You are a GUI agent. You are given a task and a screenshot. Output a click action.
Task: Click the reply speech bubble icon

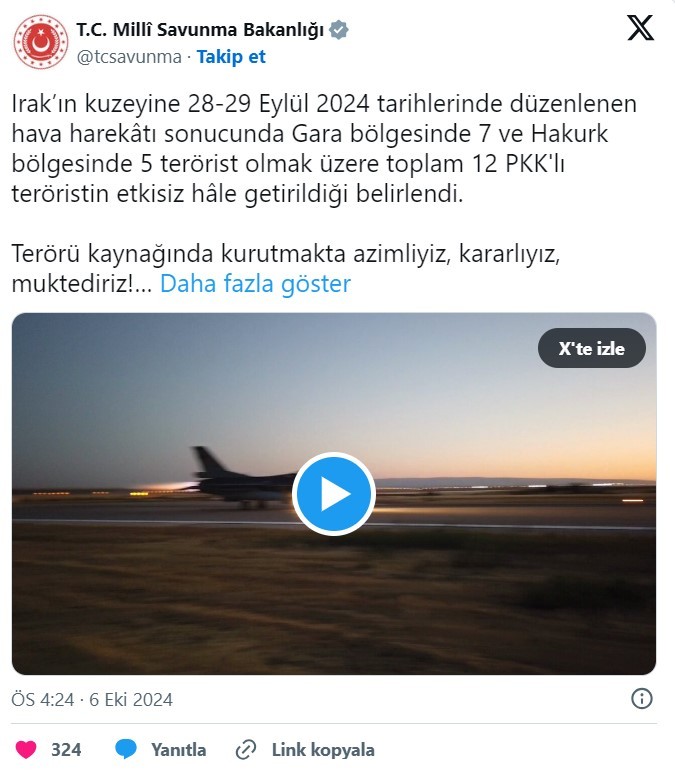coord(126,749)
